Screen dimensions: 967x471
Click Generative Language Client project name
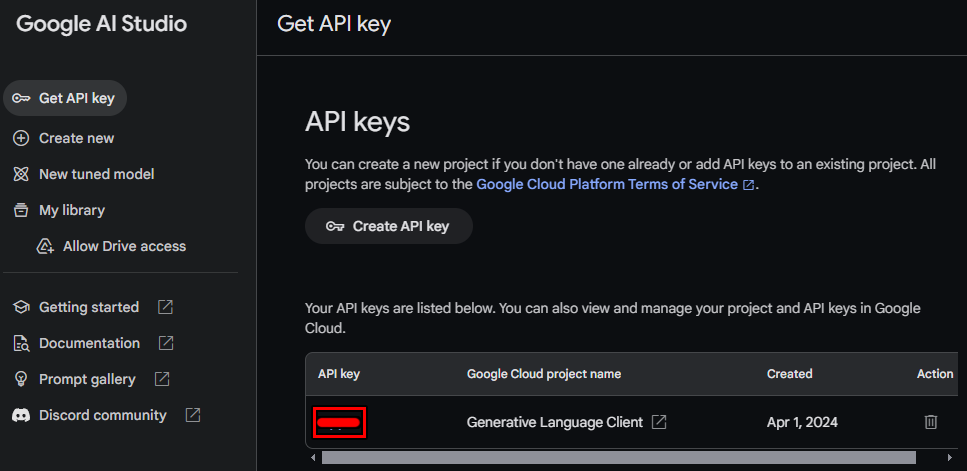(554, 422)
